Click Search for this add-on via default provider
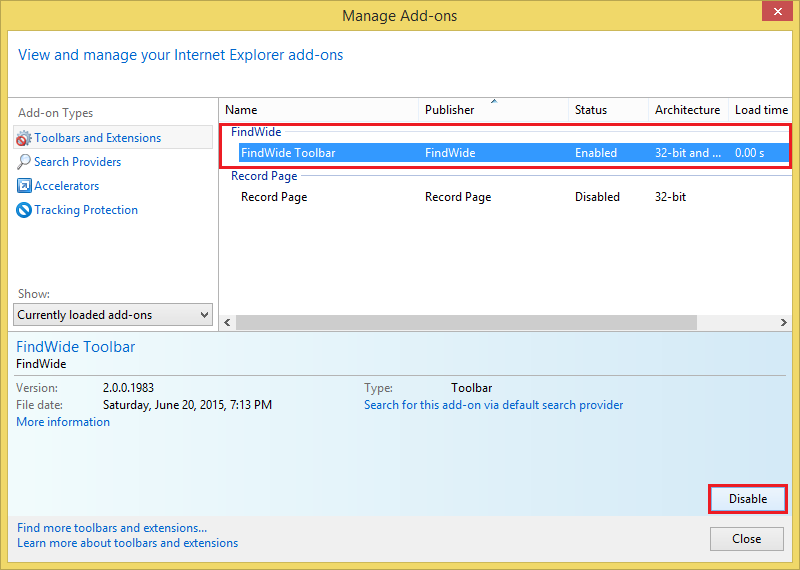 coord(494,405)
